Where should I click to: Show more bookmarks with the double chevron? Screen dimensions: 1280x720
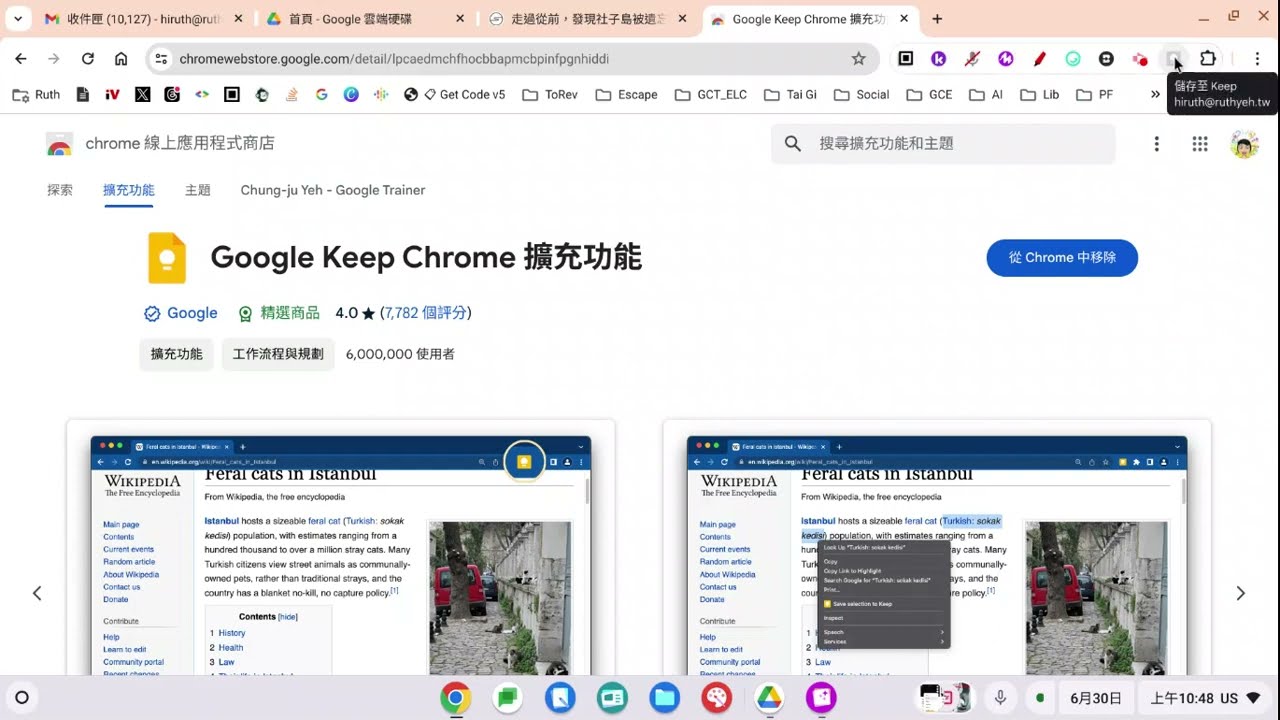click(1155, 95)
